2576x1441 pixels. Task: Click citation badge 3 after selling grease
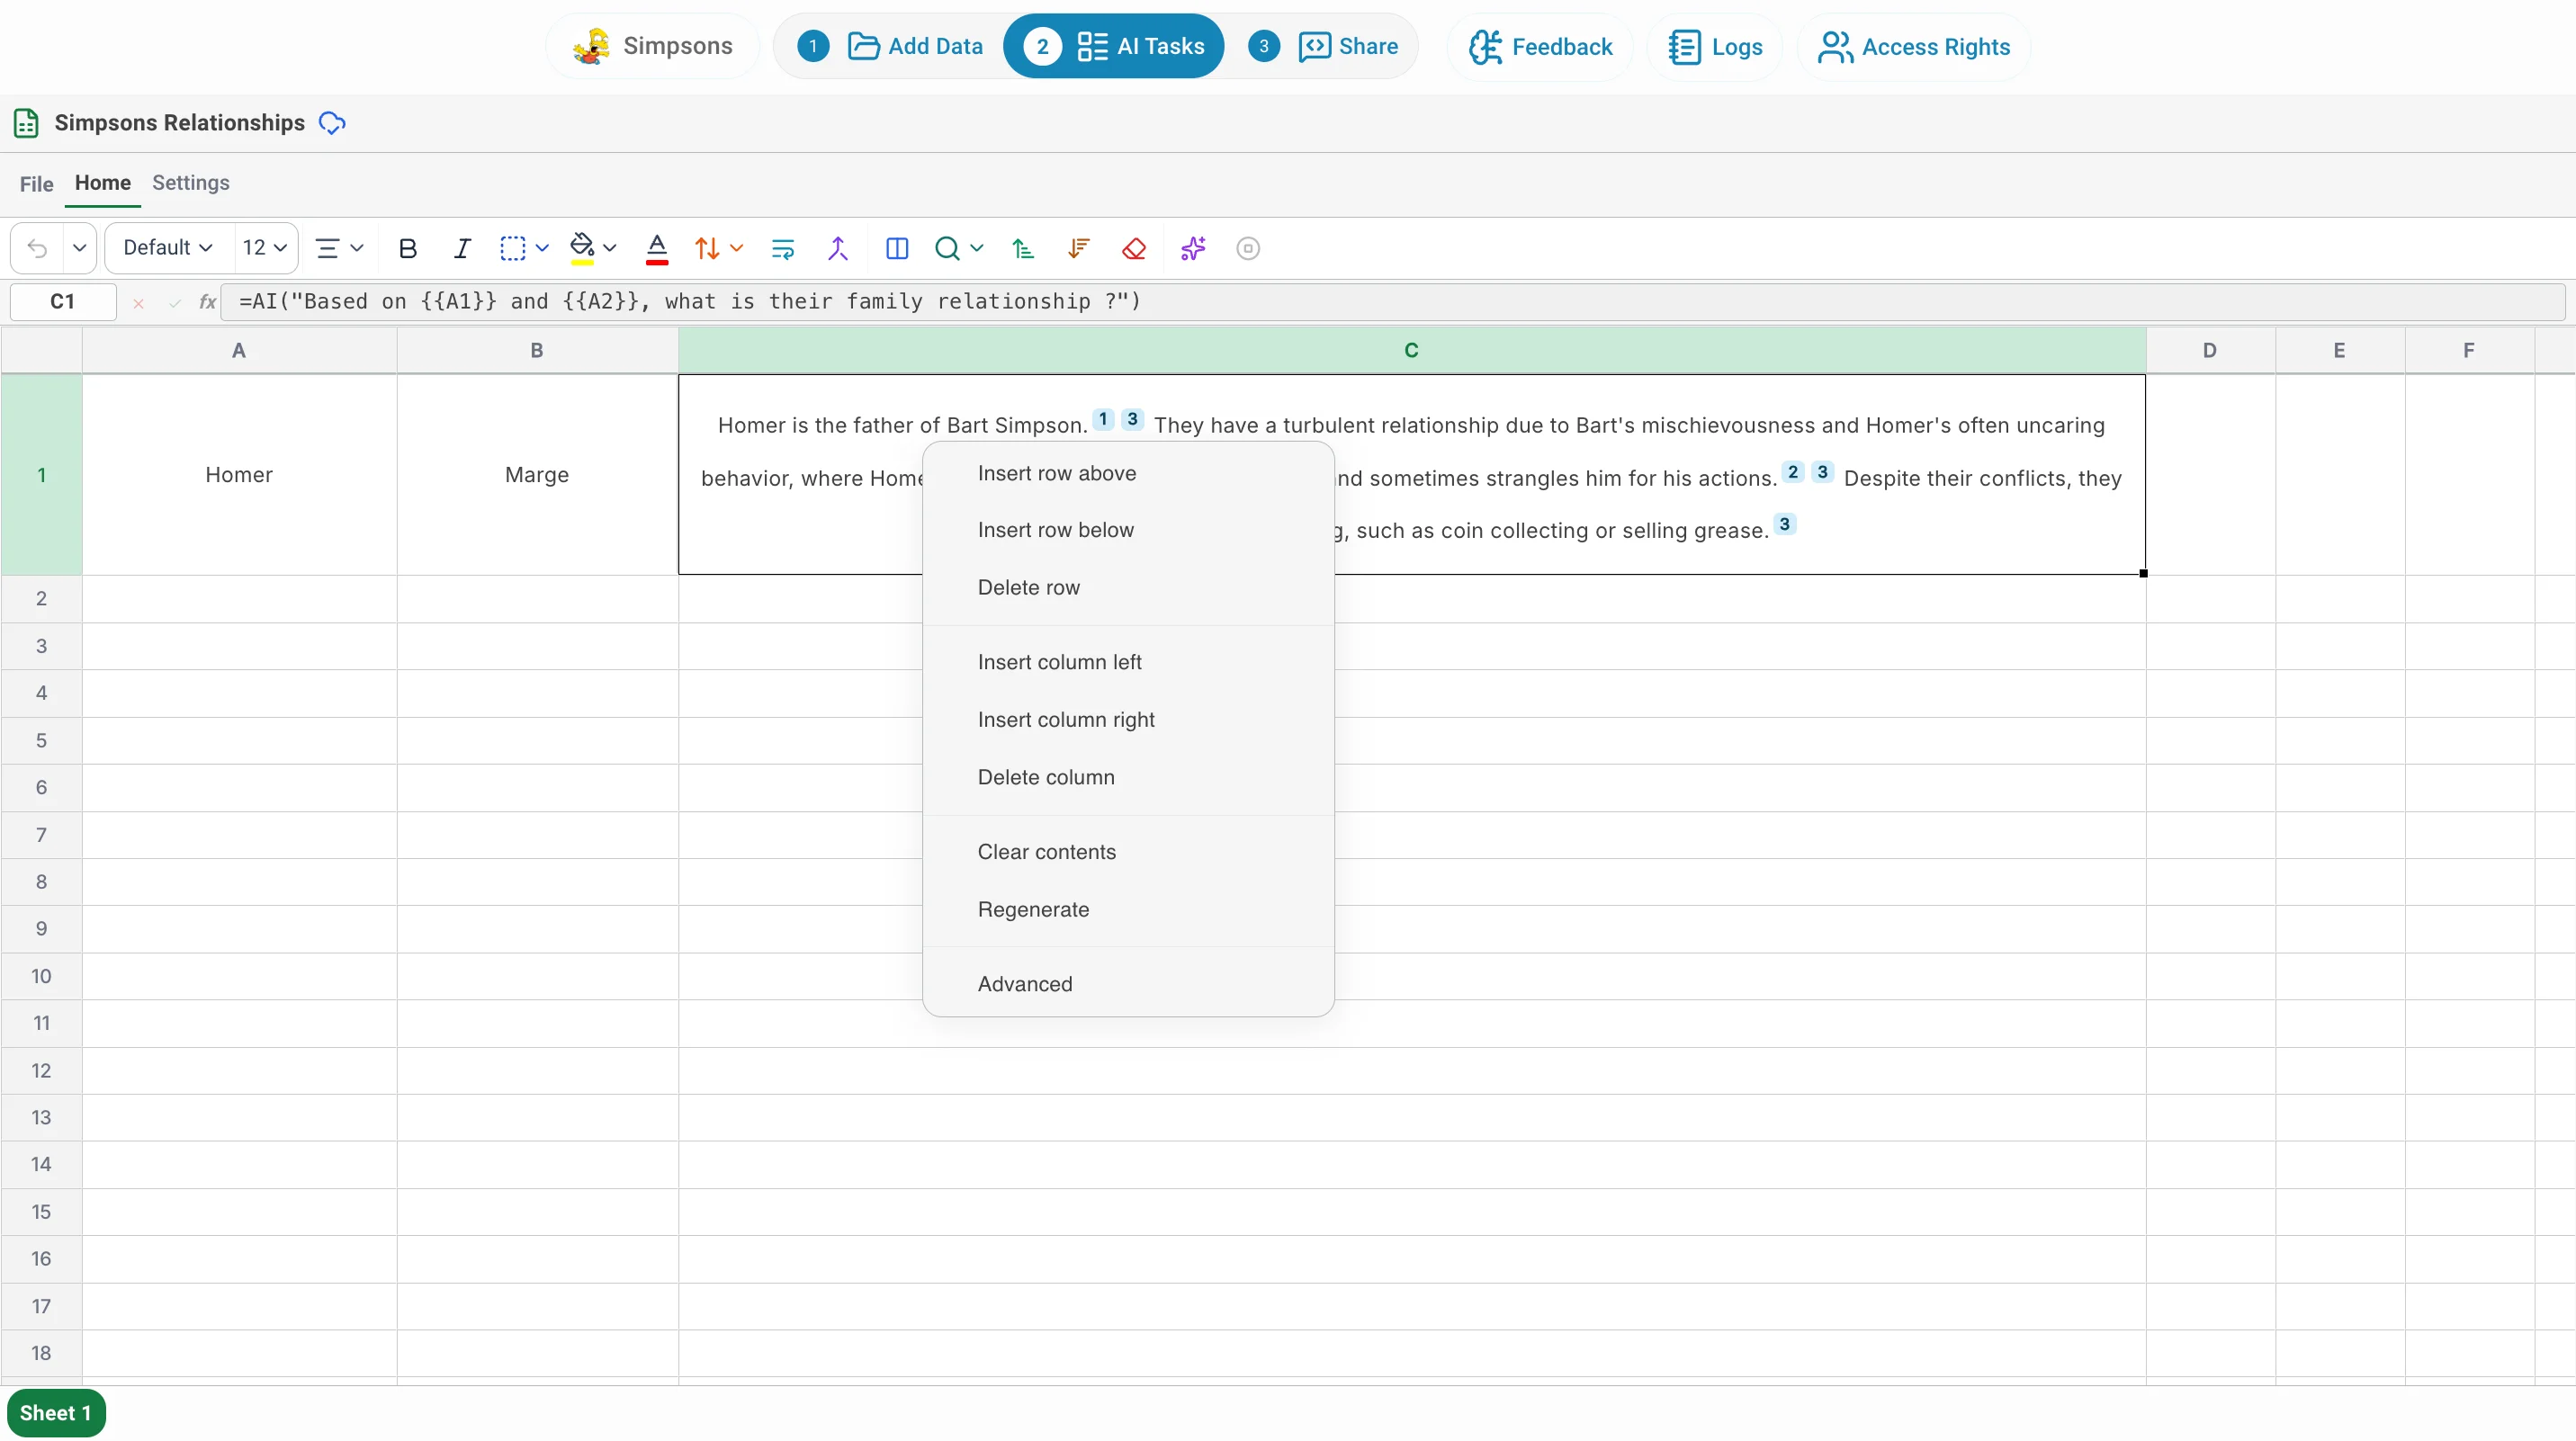tap(1784, 524)
